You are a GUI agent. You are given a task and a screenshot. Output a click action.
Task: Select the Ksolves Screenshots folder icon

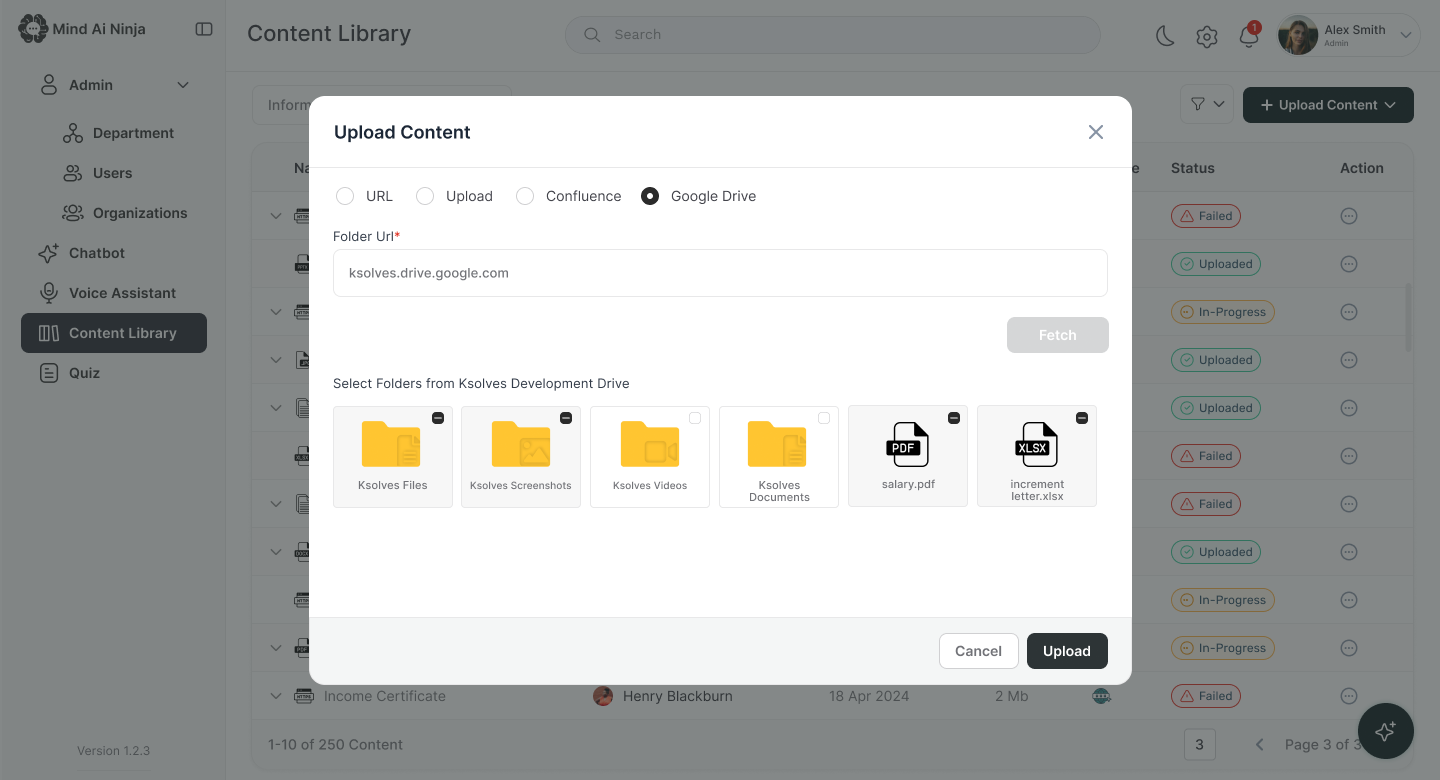point(520,444)
